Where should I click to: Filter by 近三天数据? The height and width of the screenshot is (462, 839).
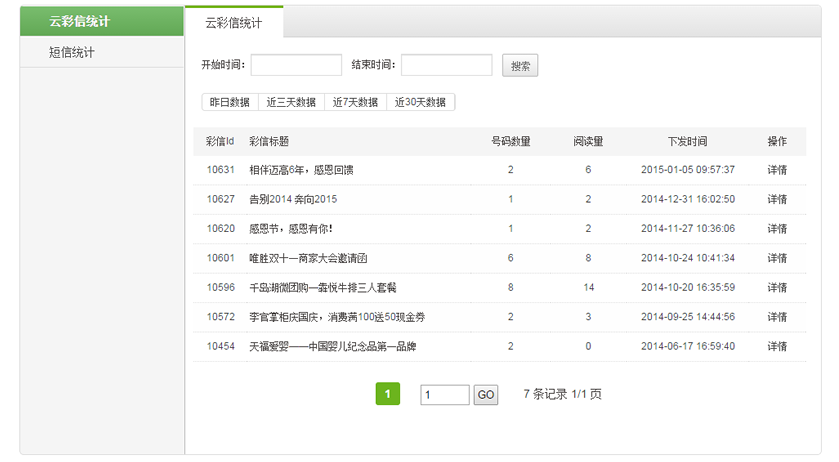point(291,102)
